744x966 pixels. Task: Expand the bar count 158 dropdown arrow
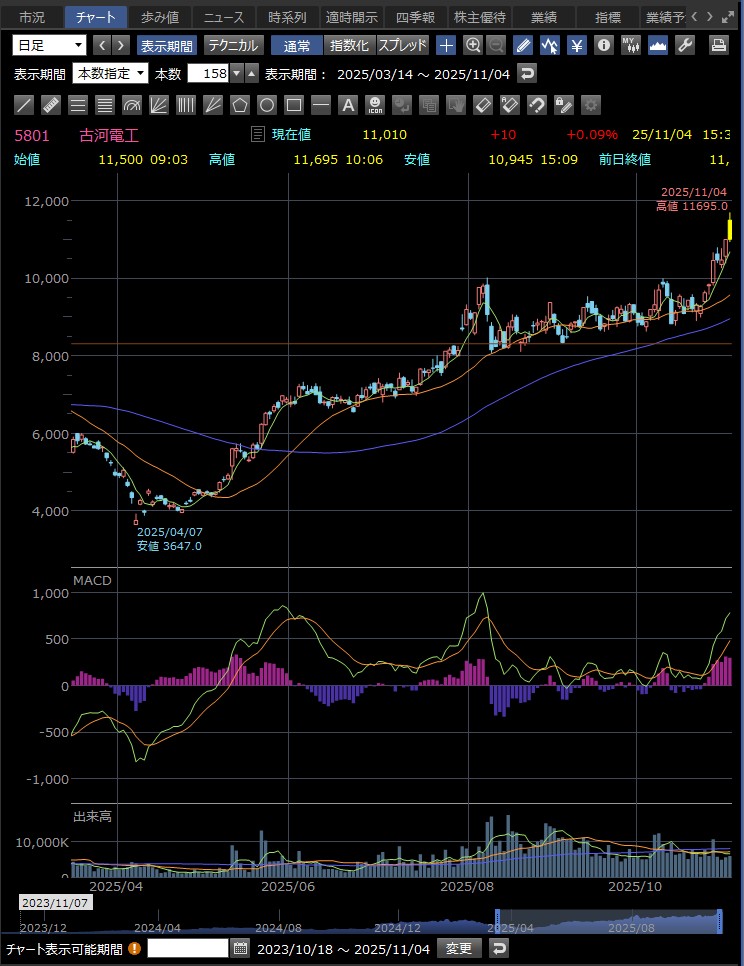(x=236, y=73)
